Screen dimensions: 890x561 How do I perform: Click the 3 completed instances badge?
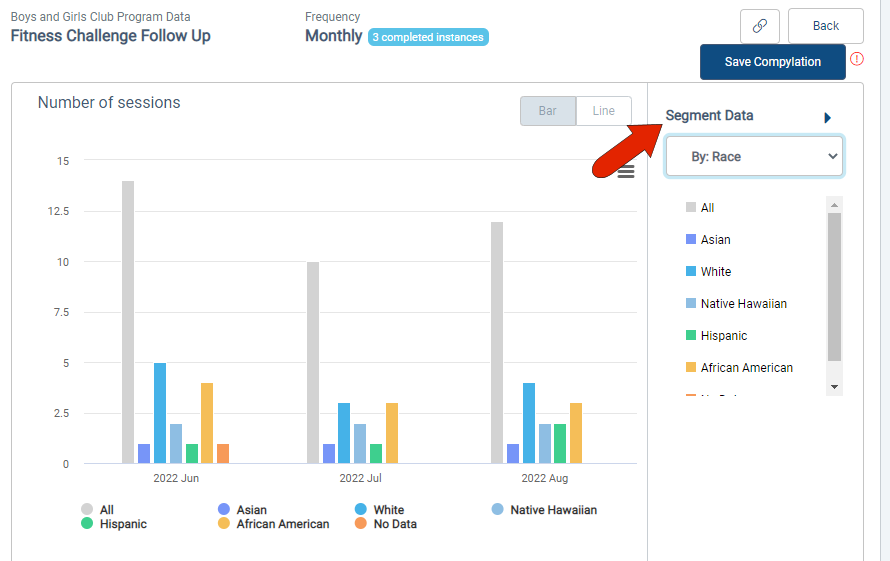[x=428, y=37]
